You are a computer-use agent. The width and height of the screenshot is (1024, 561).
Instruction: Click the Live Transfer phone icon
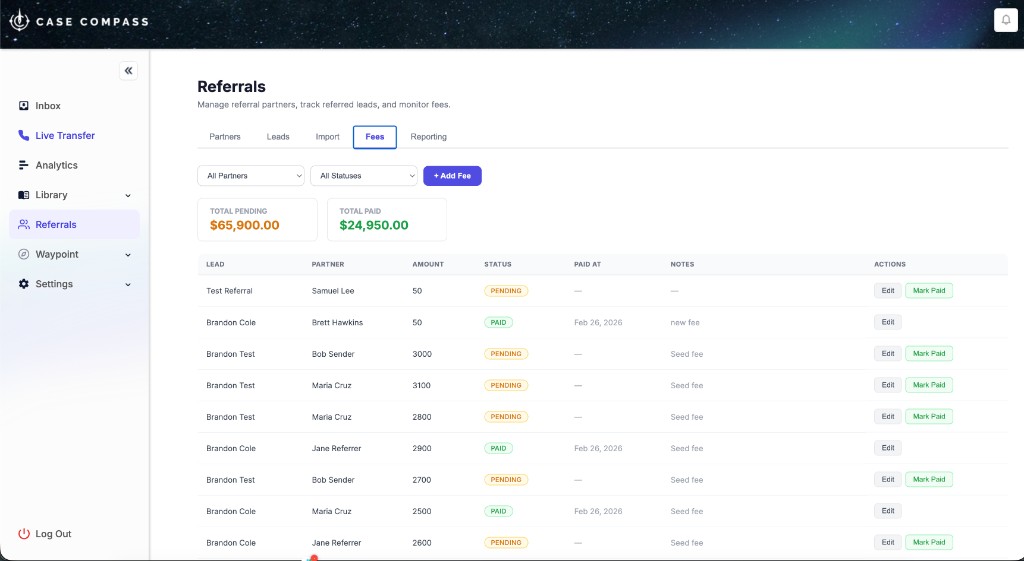[24, 135]
